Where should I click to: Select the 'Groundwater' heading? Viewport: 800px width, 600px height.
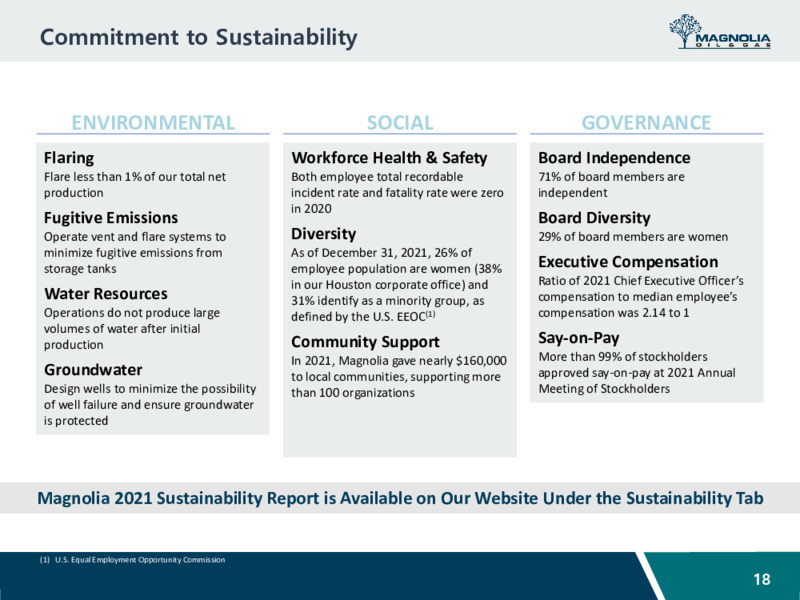pos(93,370)
